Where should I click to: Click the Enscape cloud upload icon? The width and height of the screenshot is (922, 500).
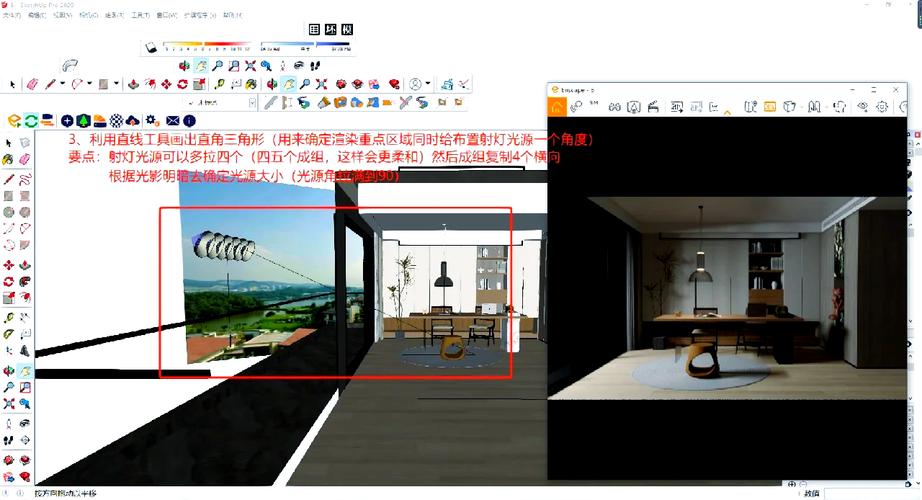point(133,121)
